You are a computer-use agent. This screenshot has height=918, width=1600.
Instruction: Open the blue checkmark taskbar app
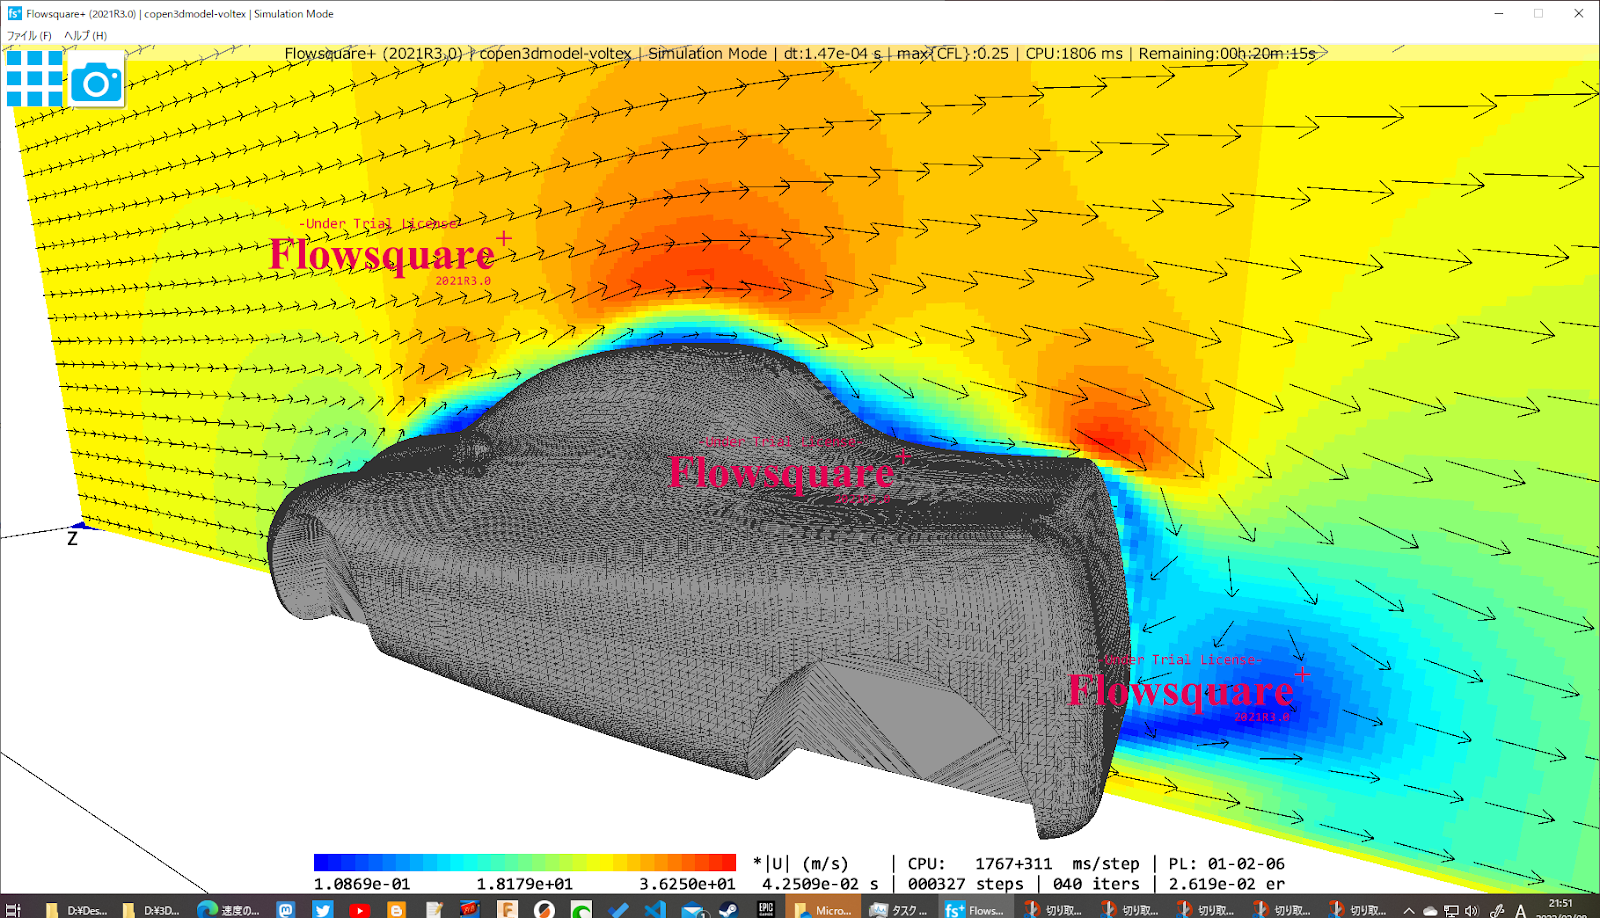pos(618,909)
